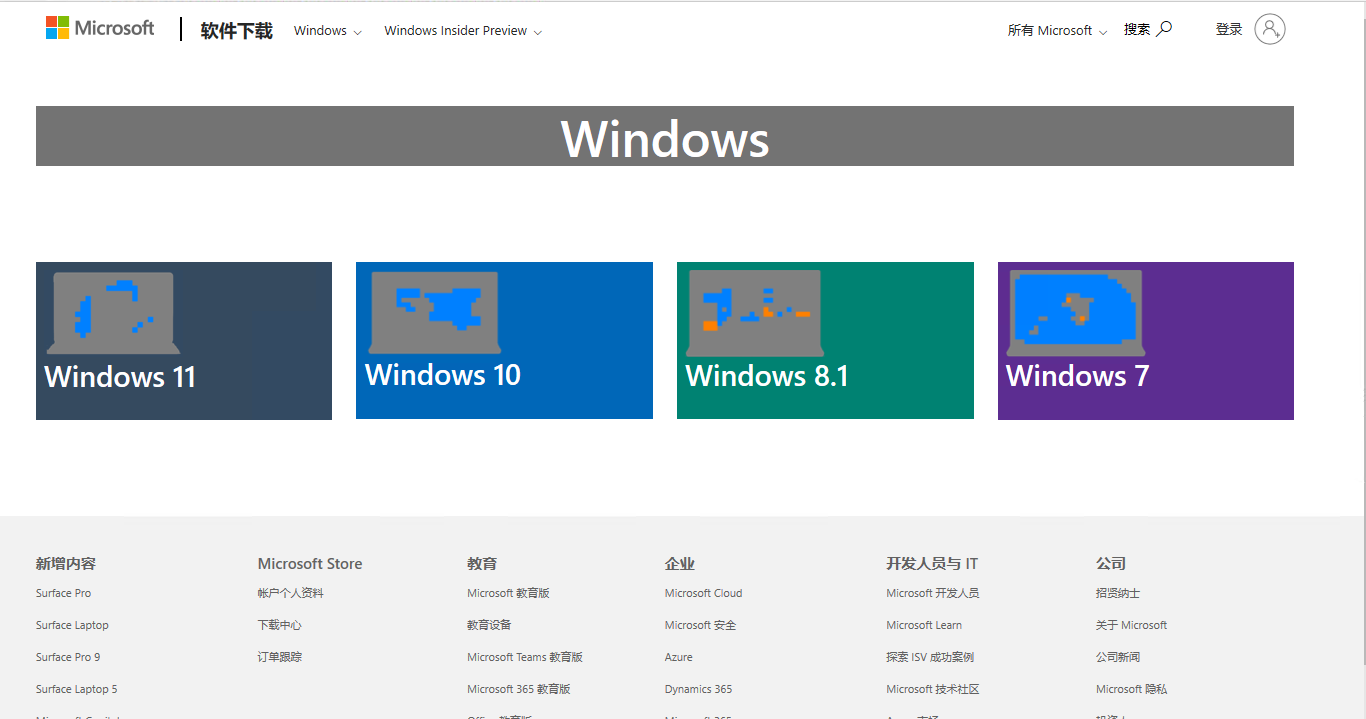Click the 新增内容 footer heading
This screenshot has width=1366, height=719.
pyautogui.click(x=66, y=563)
